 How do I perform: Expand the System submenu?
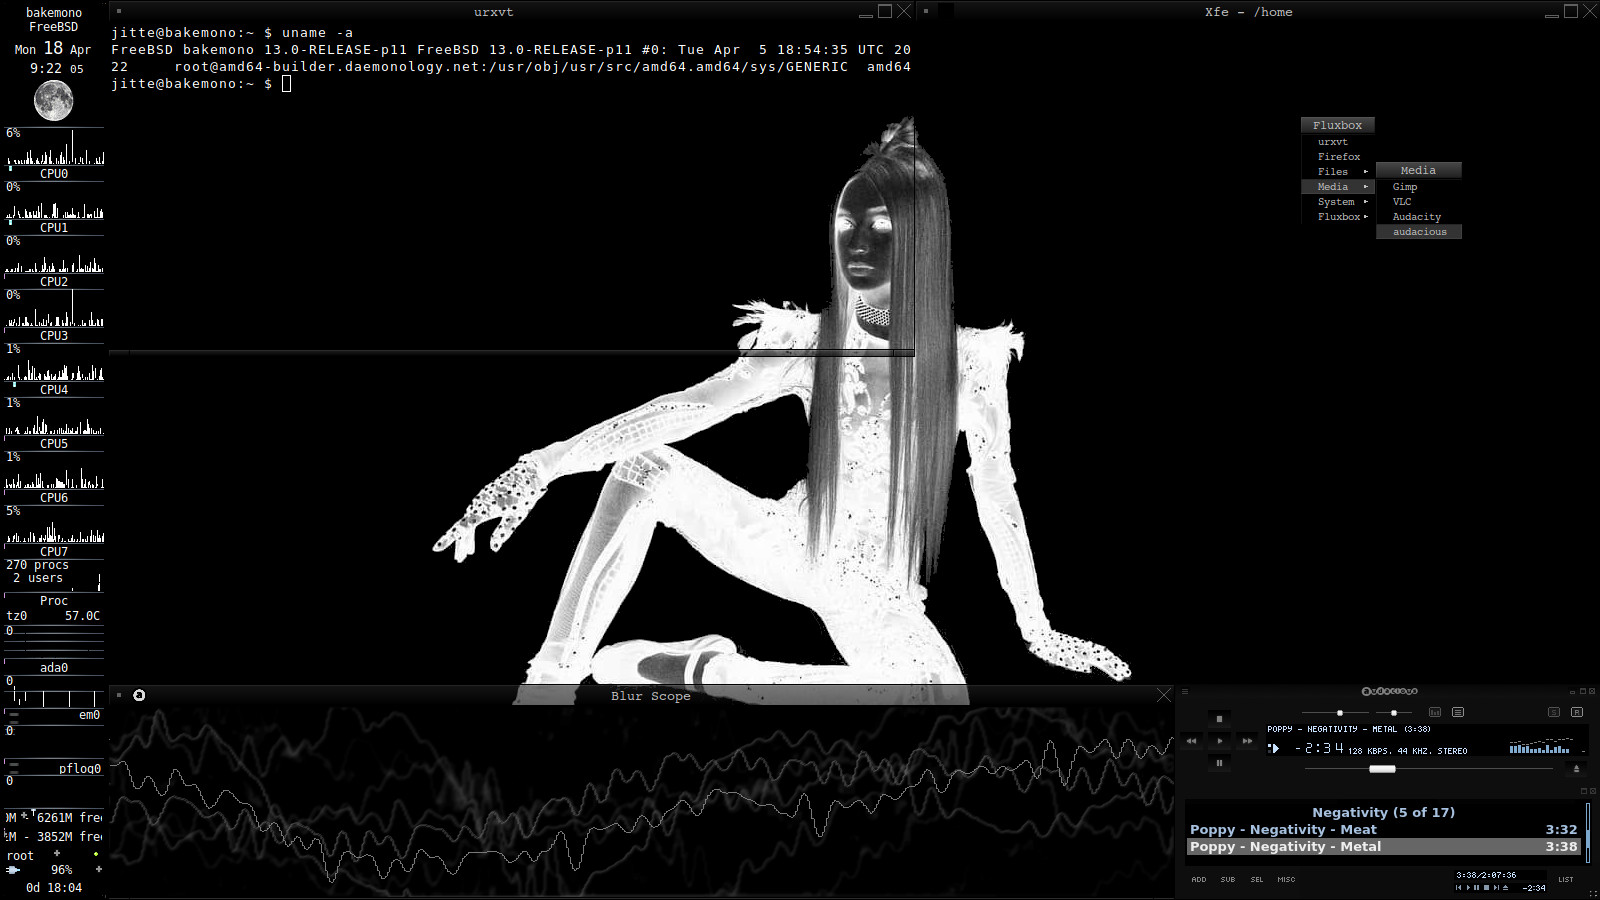pyautogui.click(x=1338, y=202)
